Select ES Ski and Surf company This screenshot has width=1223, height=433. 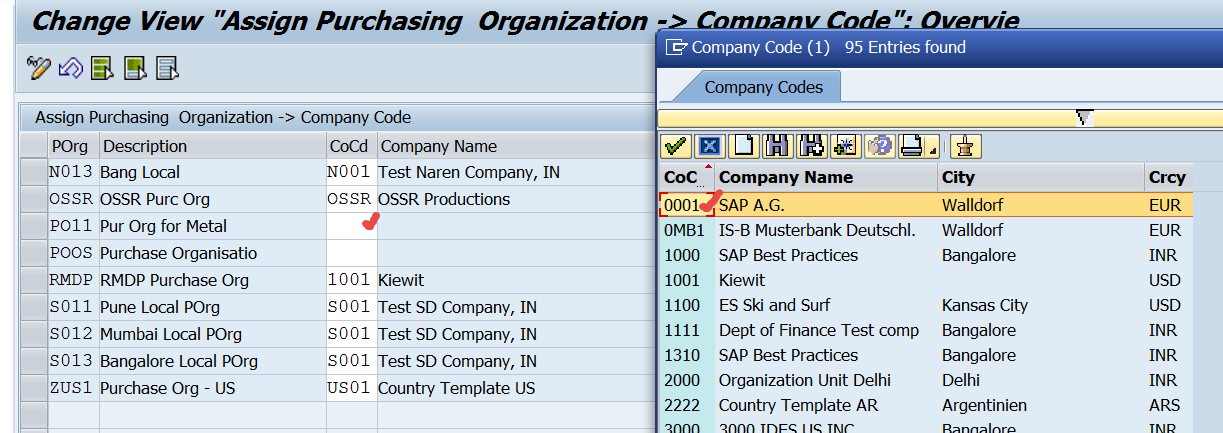(926, 305)
